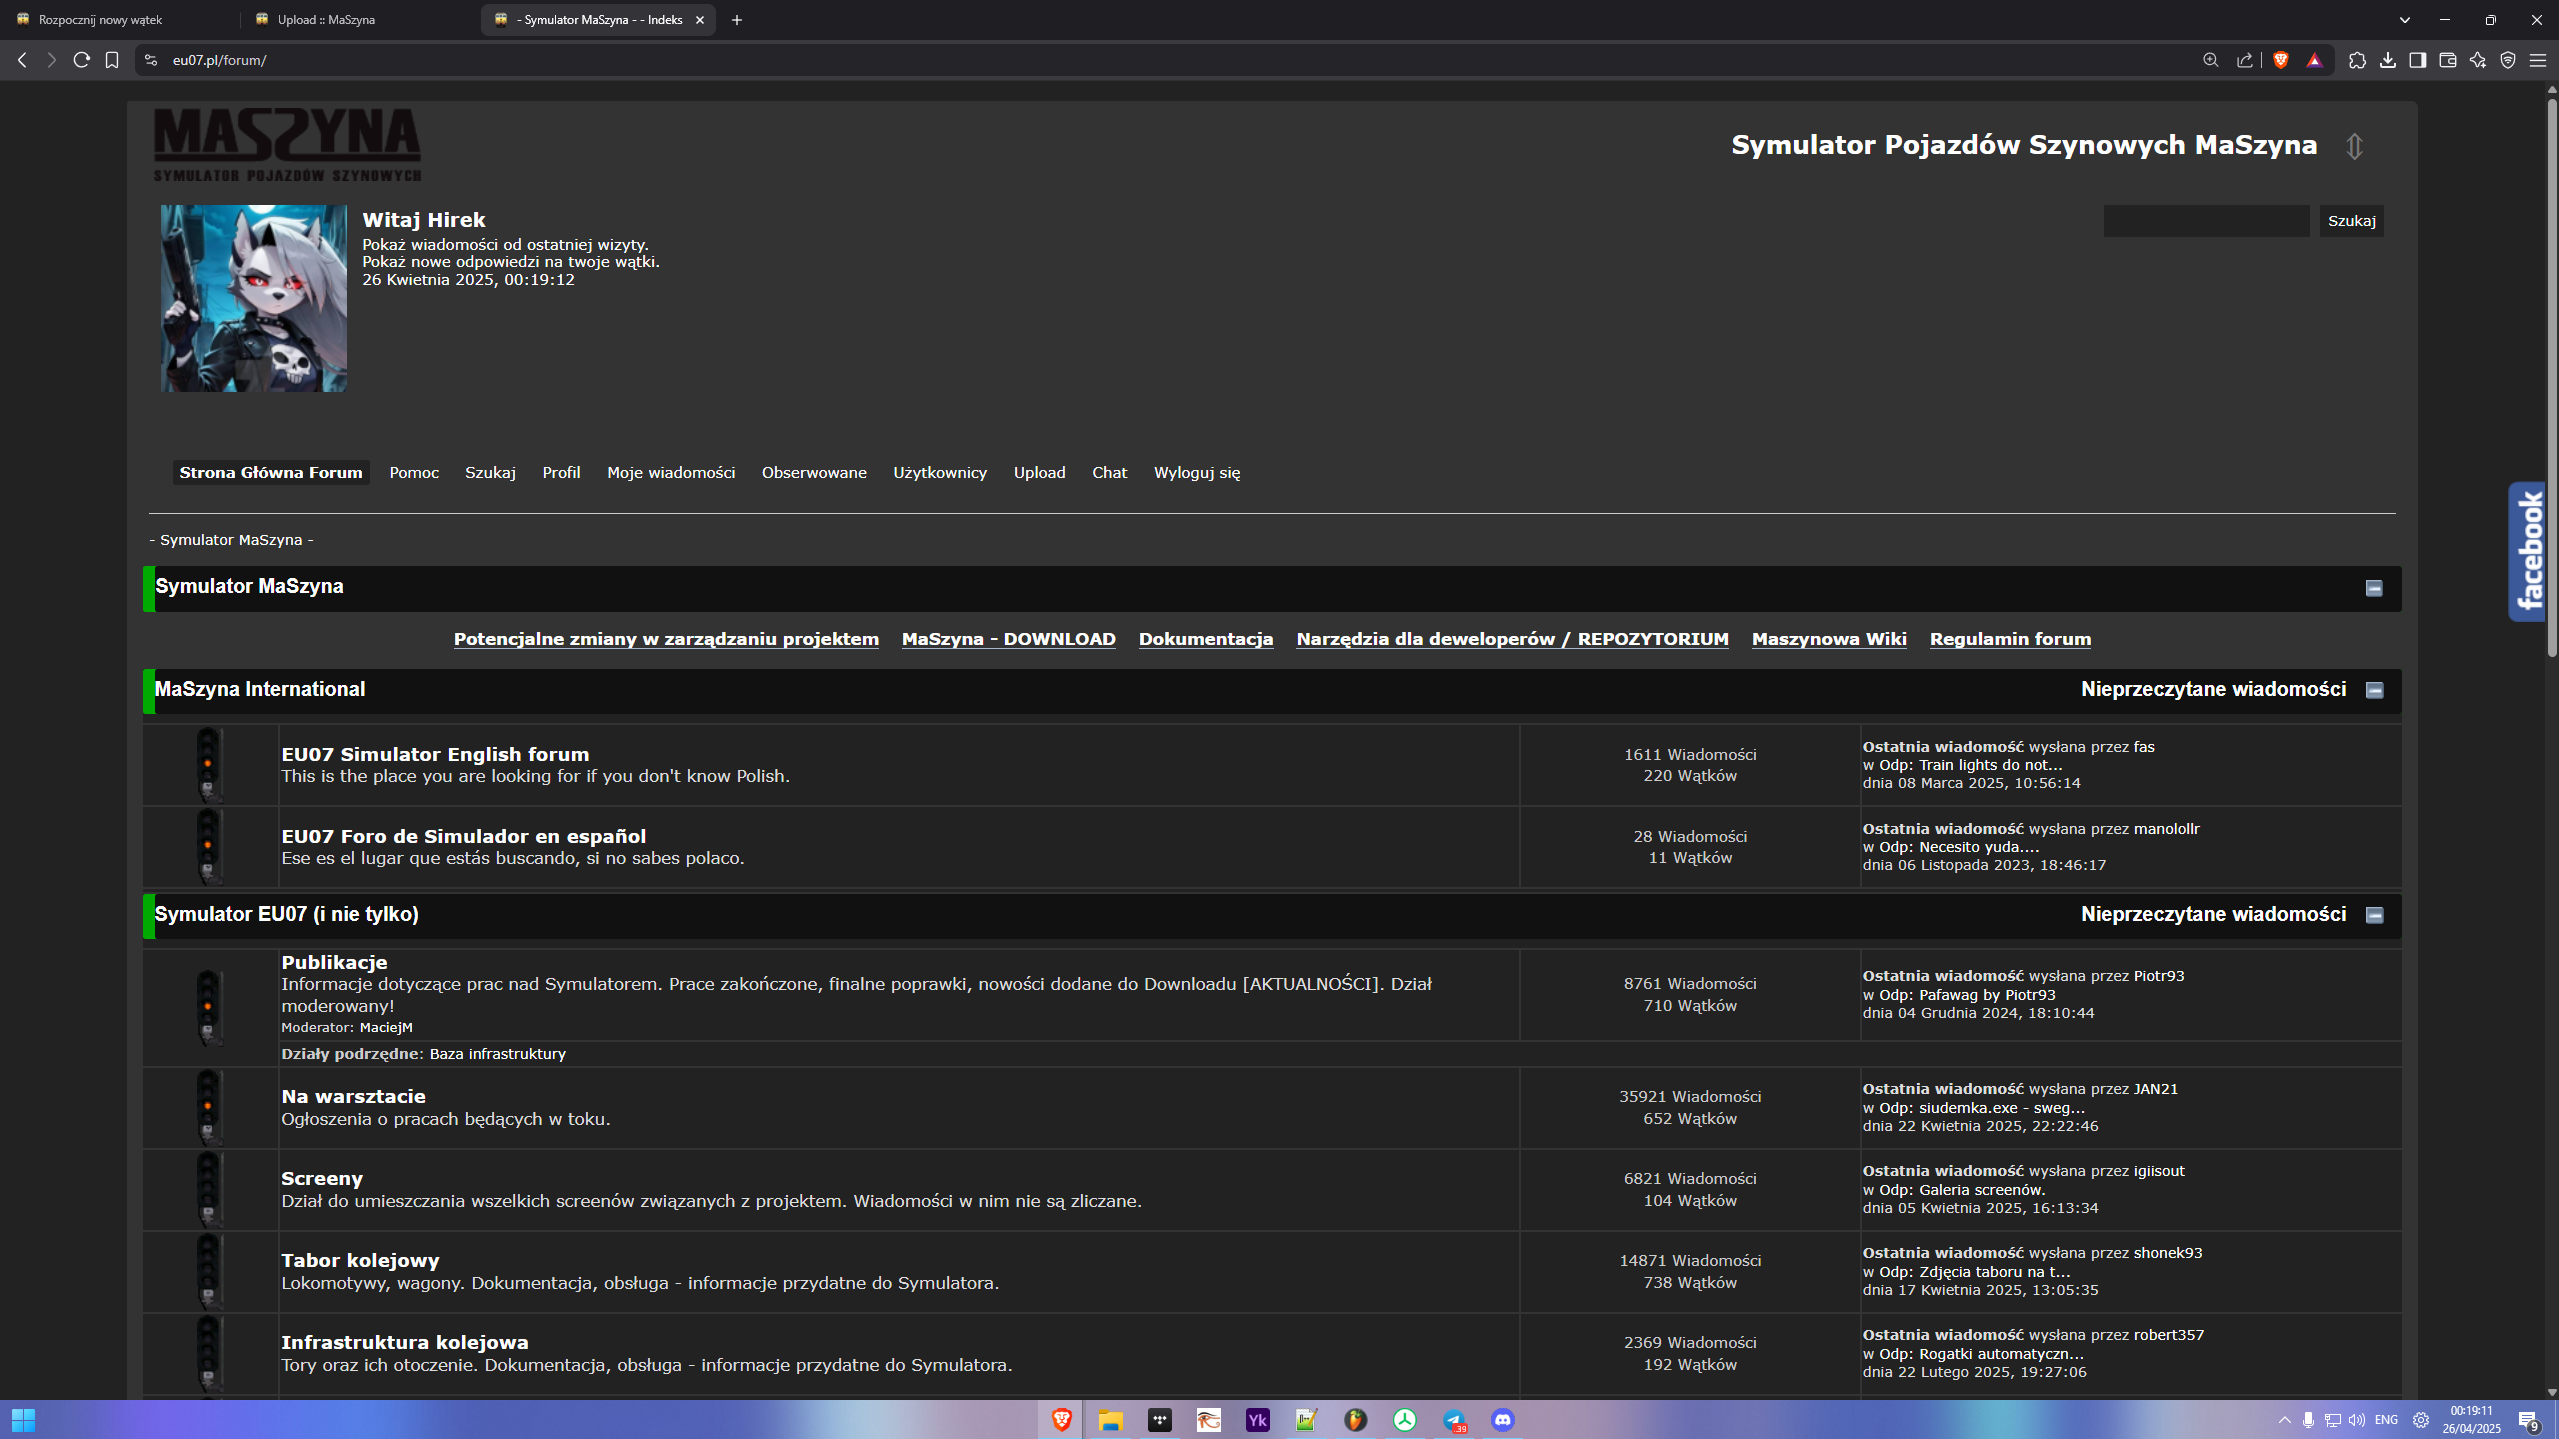This screenshot has height=1439, width=2559.
Task: Open Narzędzia dla deweloperów / REPOZYTORIUM link
Action: click(x=1512, y=639)
